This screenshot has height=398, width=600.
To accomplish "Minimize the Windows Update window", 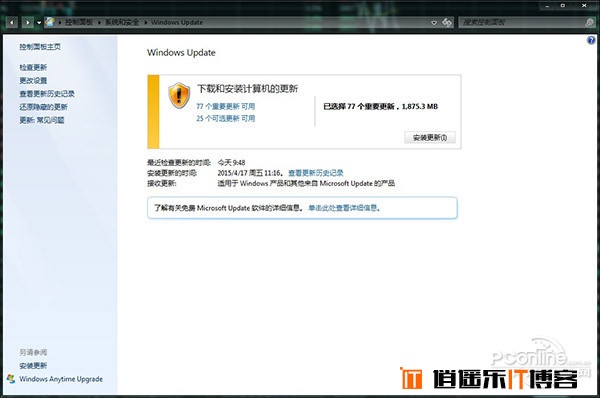I will pos(547,6).
